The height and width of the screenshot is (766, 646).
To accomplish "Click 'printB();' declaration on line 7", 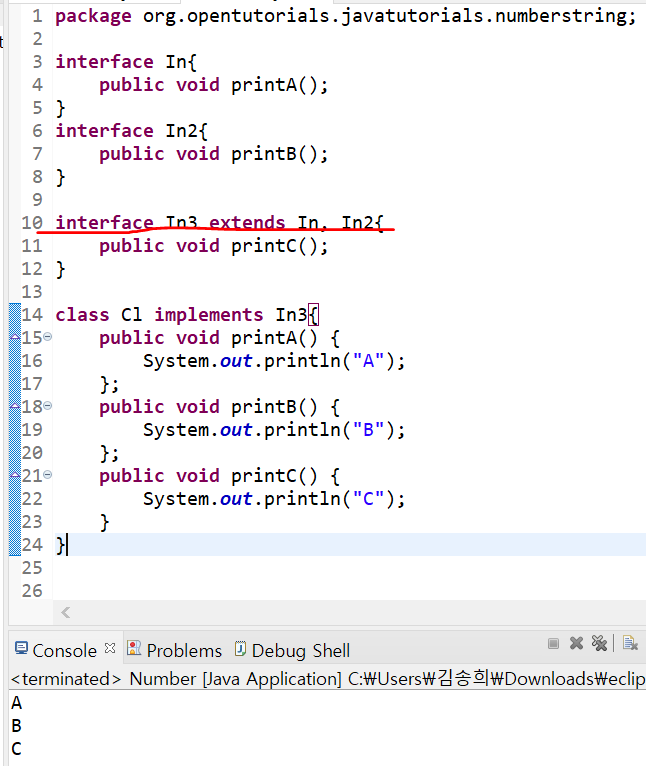I will pyautogui.click(x=280, y=154).
